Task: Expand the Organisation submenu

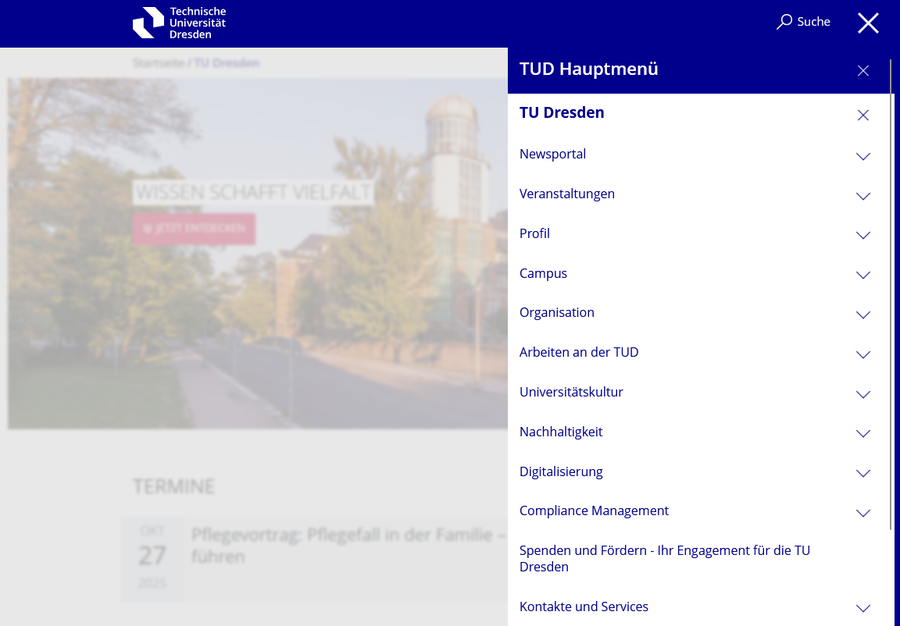Action: [863, 314]
